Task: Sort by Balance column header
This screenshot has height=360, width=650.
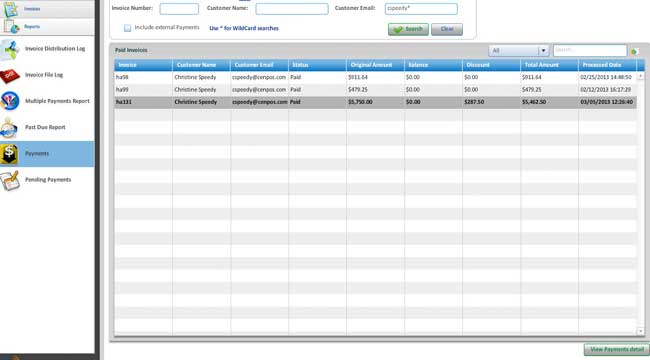Action: point(434,65)
